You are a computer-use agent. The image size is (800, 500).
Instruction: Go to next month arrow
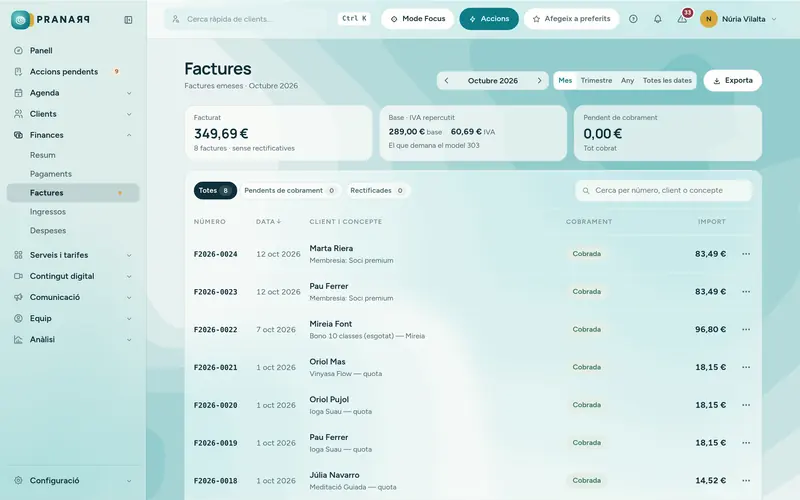coord(539,81)
